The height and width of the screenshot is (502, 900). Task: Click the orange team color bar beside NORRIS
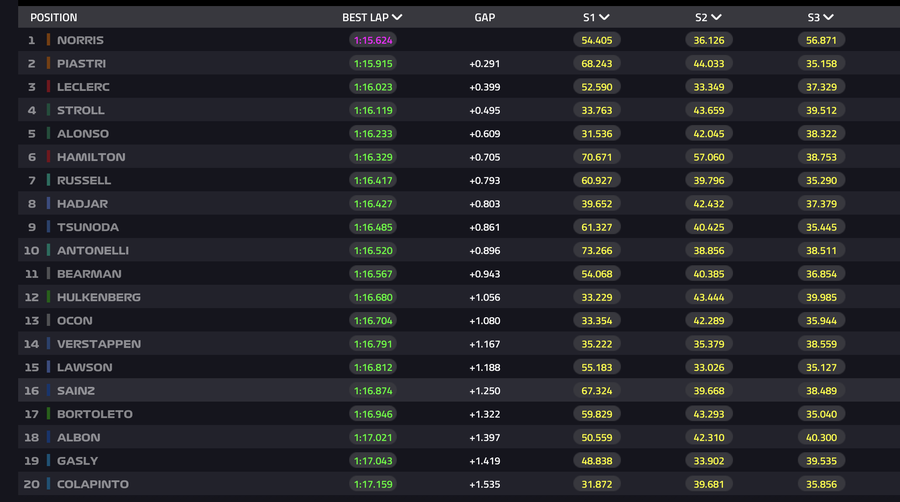click(x=48, y=40)
